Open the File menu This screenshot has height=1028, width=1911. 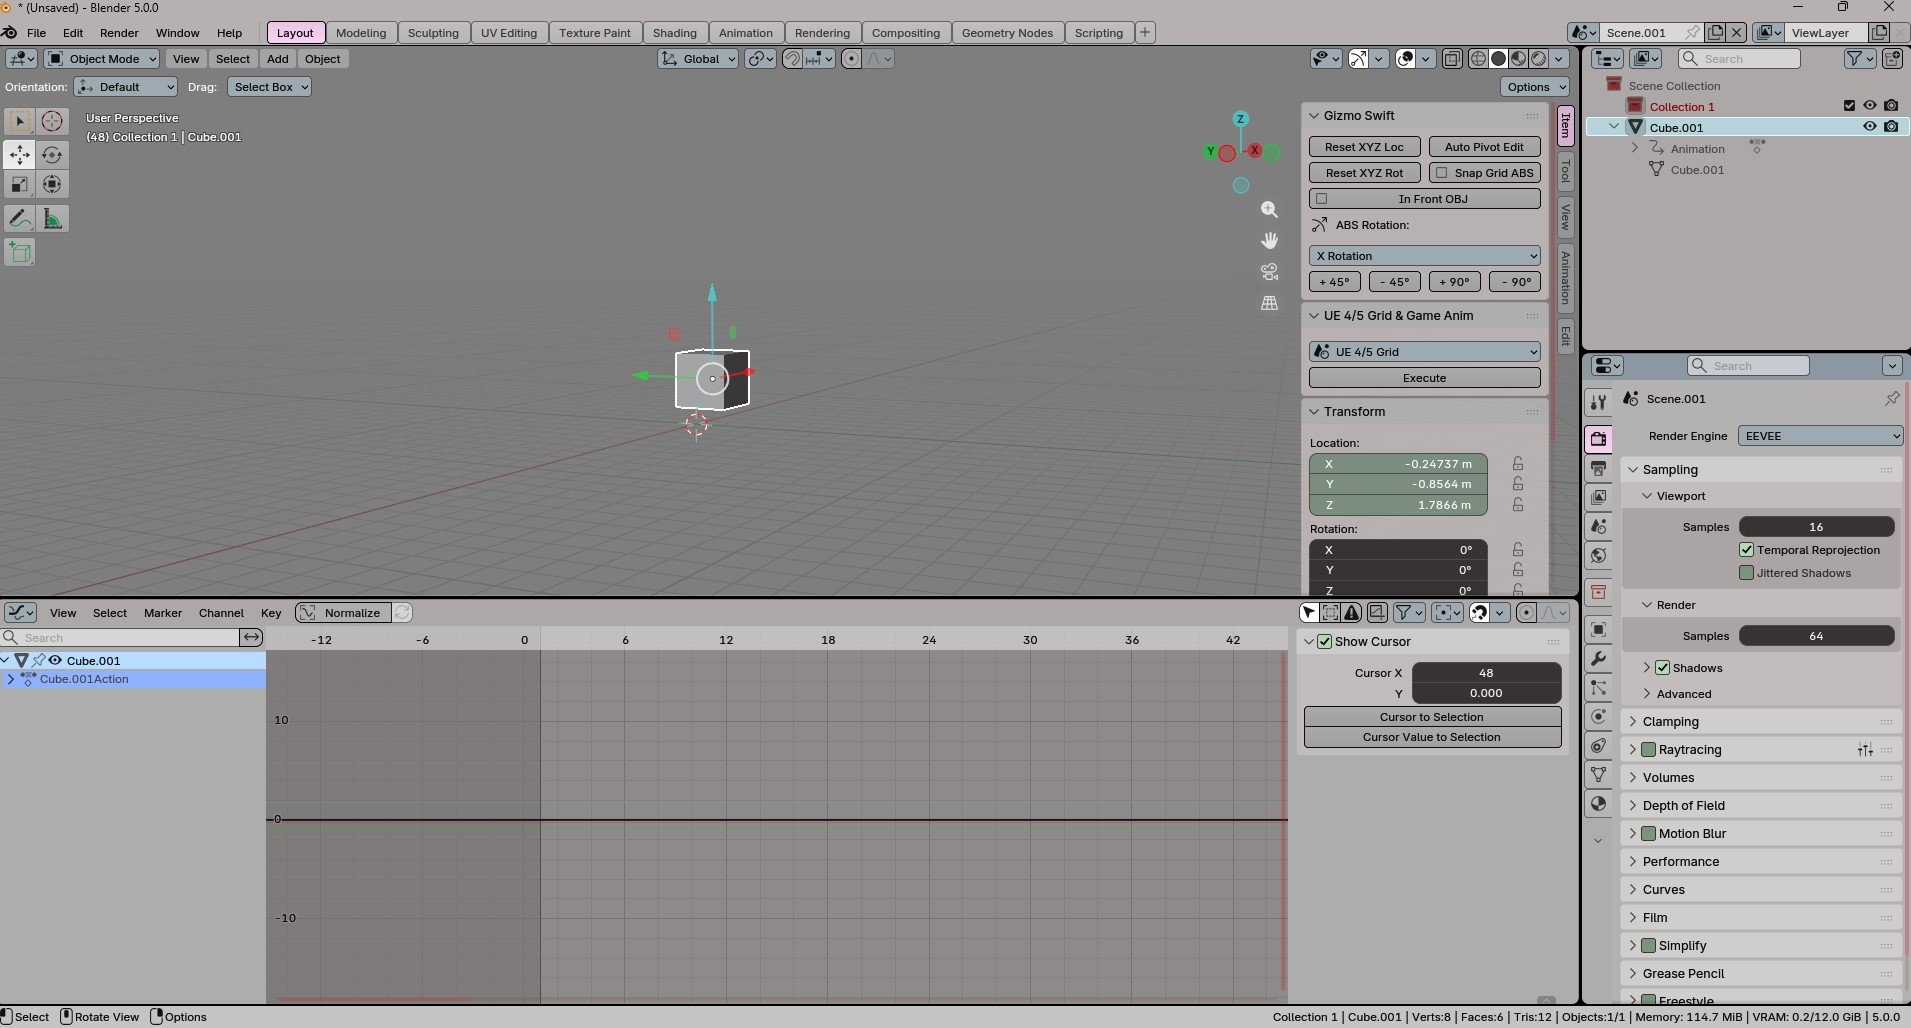(36, 33)
